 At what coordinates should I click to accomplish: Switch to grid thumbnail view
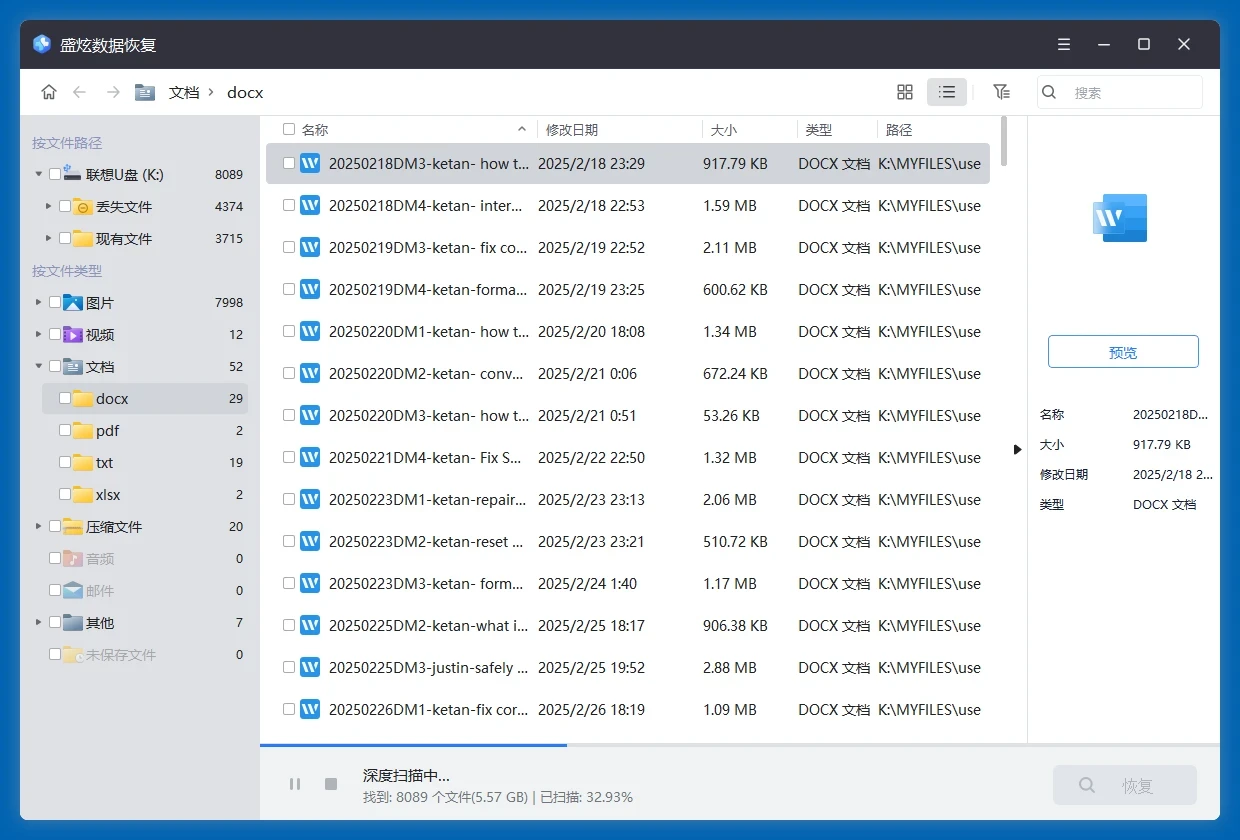click(905, 92)
